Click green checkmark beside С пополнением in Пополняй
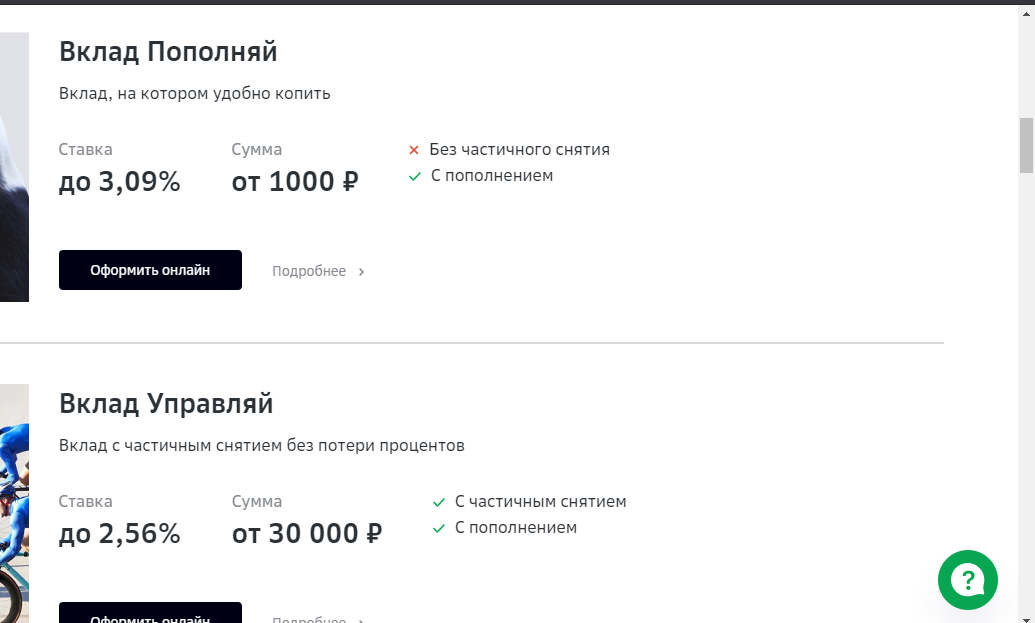The width and height of the screenshot is (1035, 623). 415,176
